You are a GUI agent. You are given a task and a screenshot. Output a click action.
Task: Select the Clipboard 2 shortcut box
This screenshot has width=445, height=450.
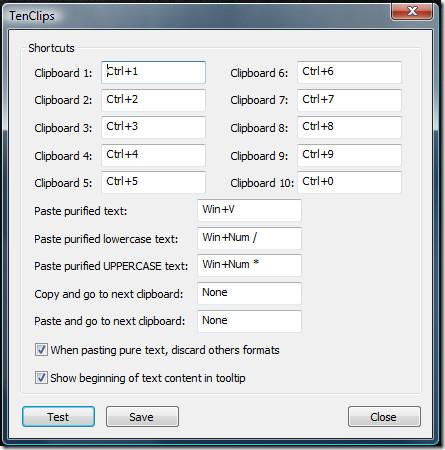click(x=153, y=100)
